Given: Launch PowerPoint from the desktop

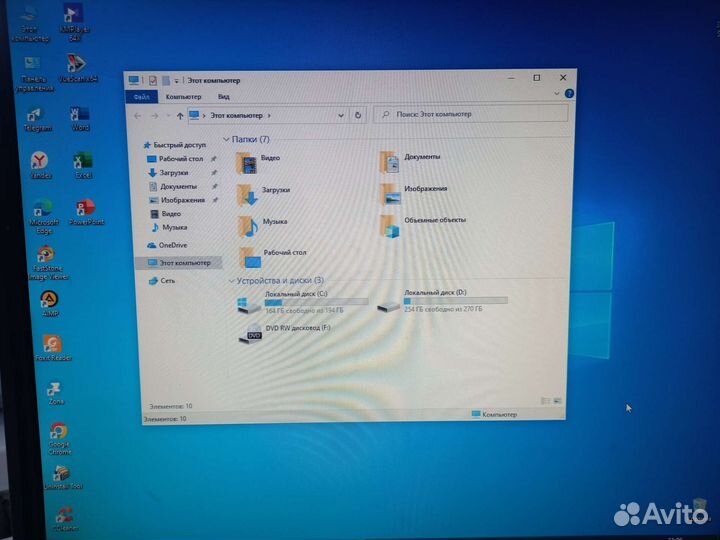Looking at the screenshot, I should pos(86,208).
